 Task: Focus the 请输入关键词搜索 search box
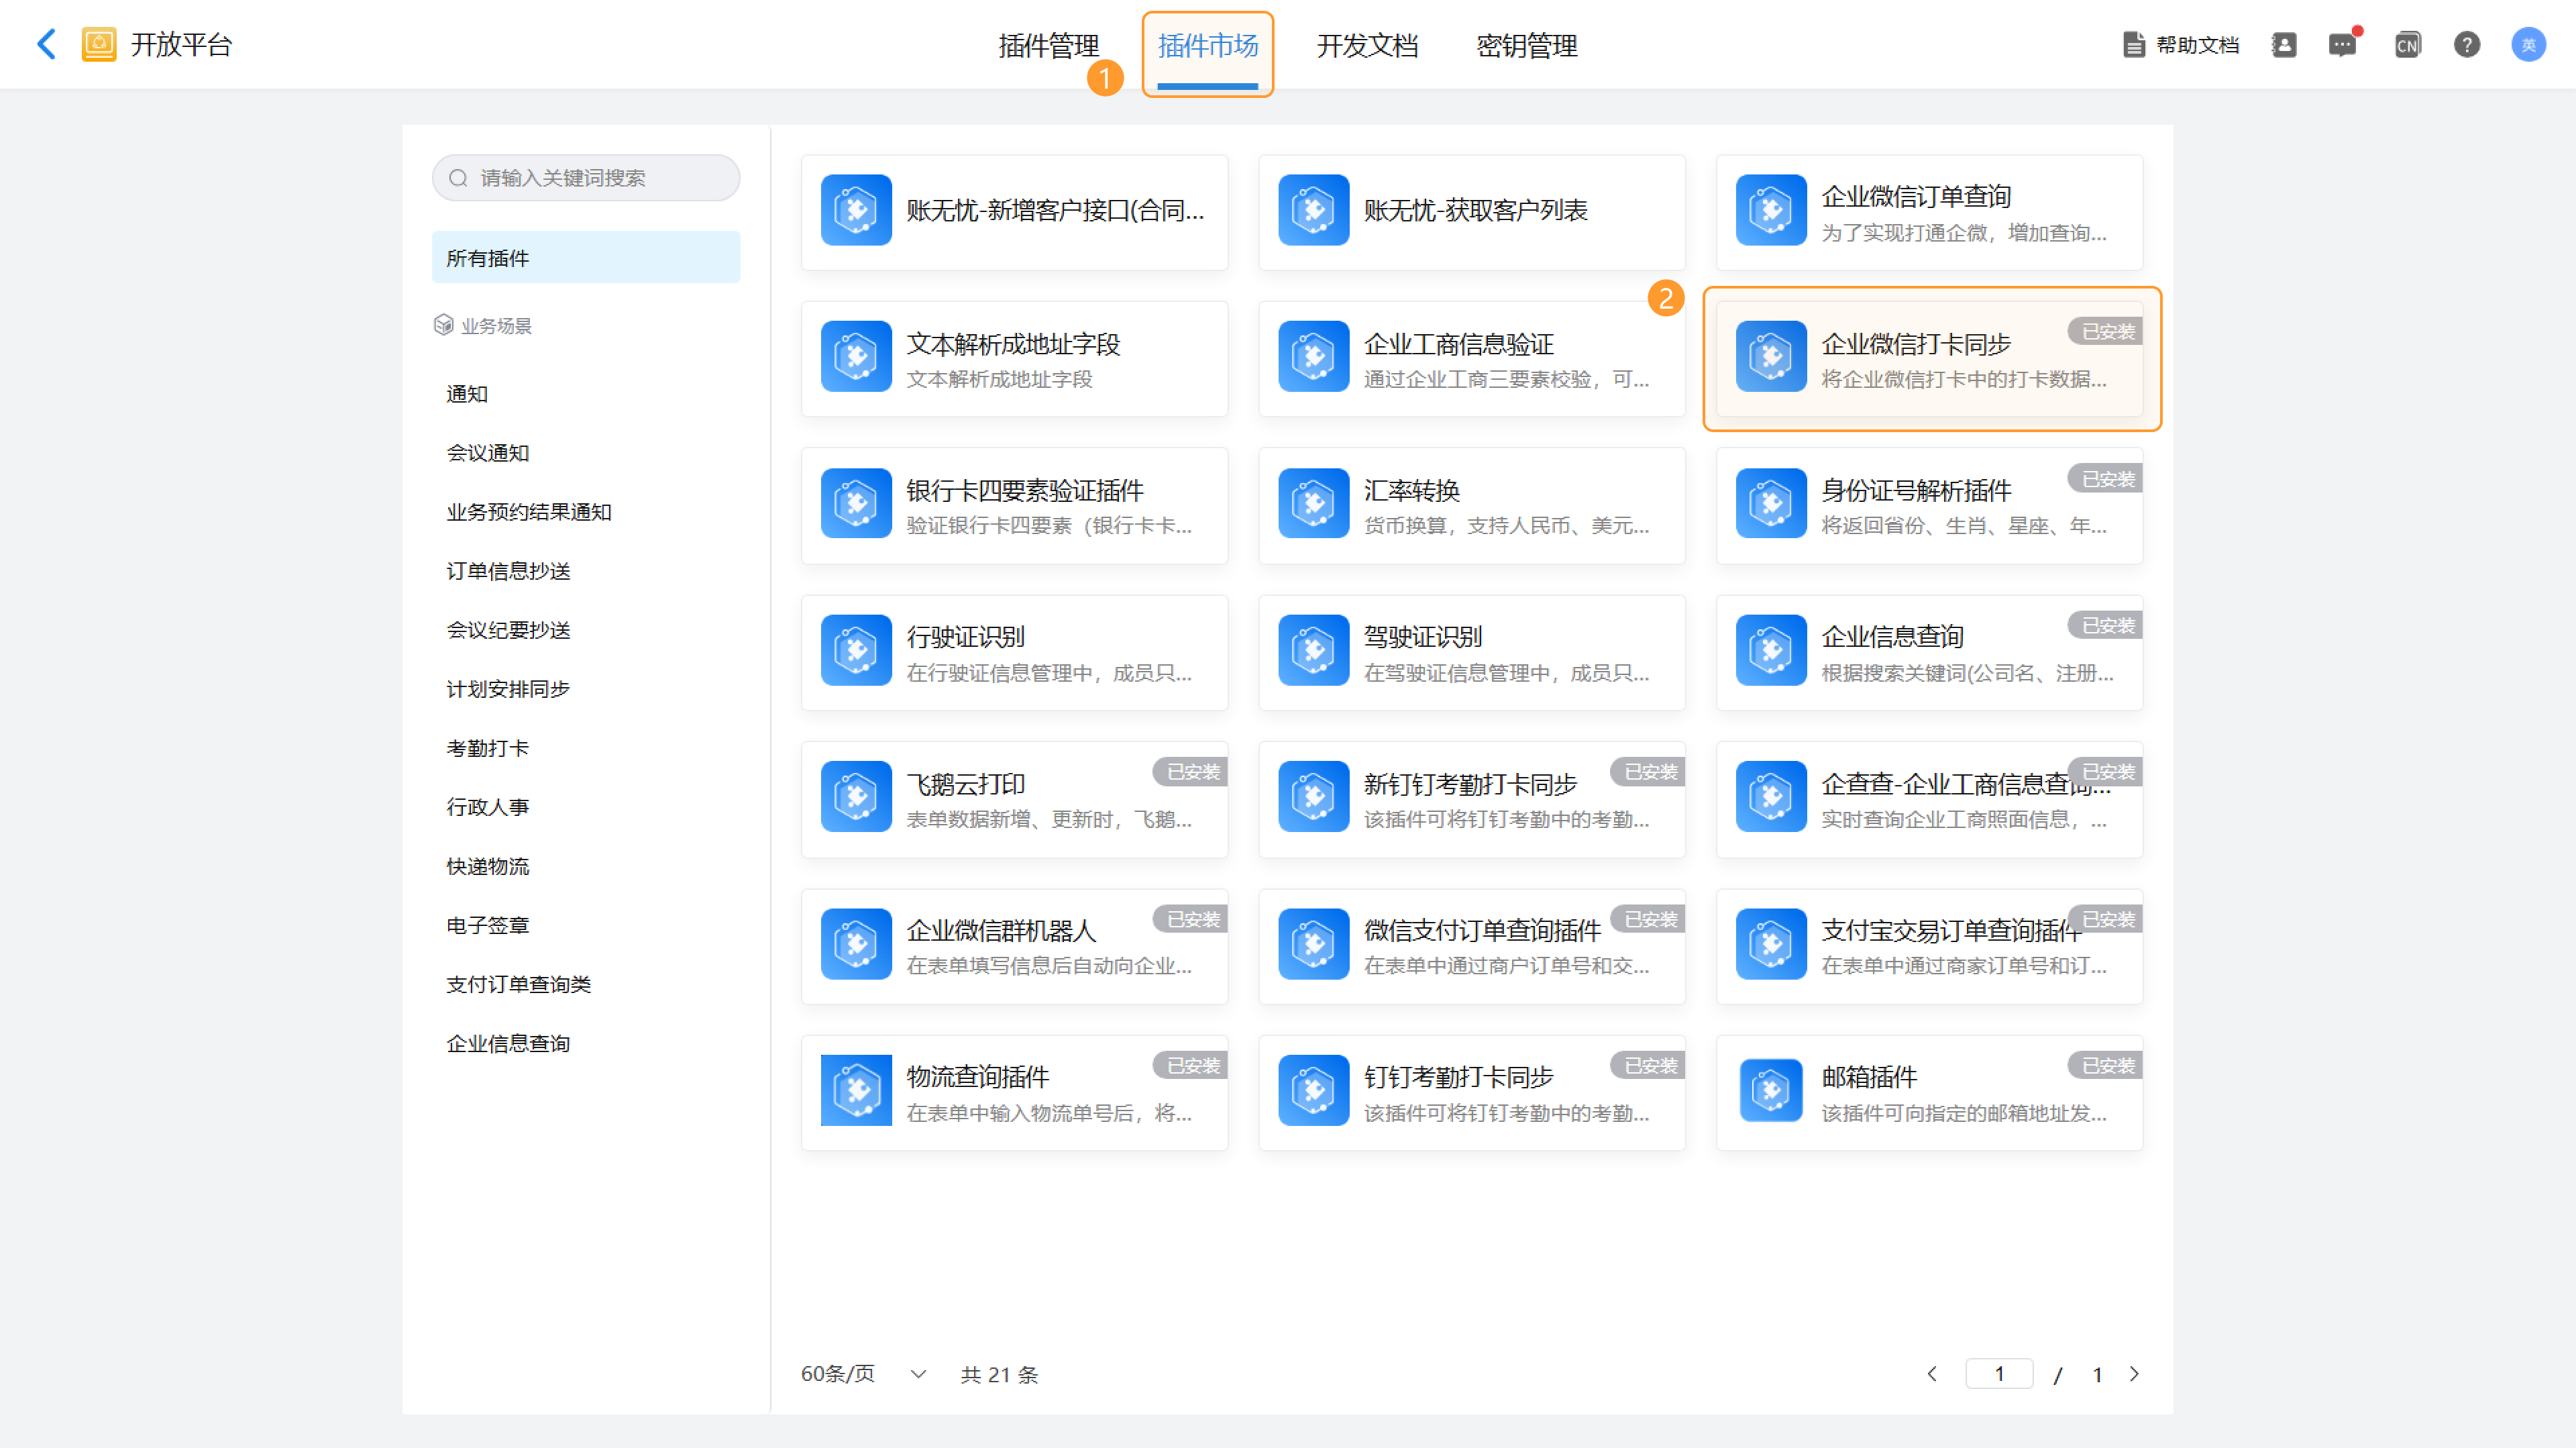586,178
